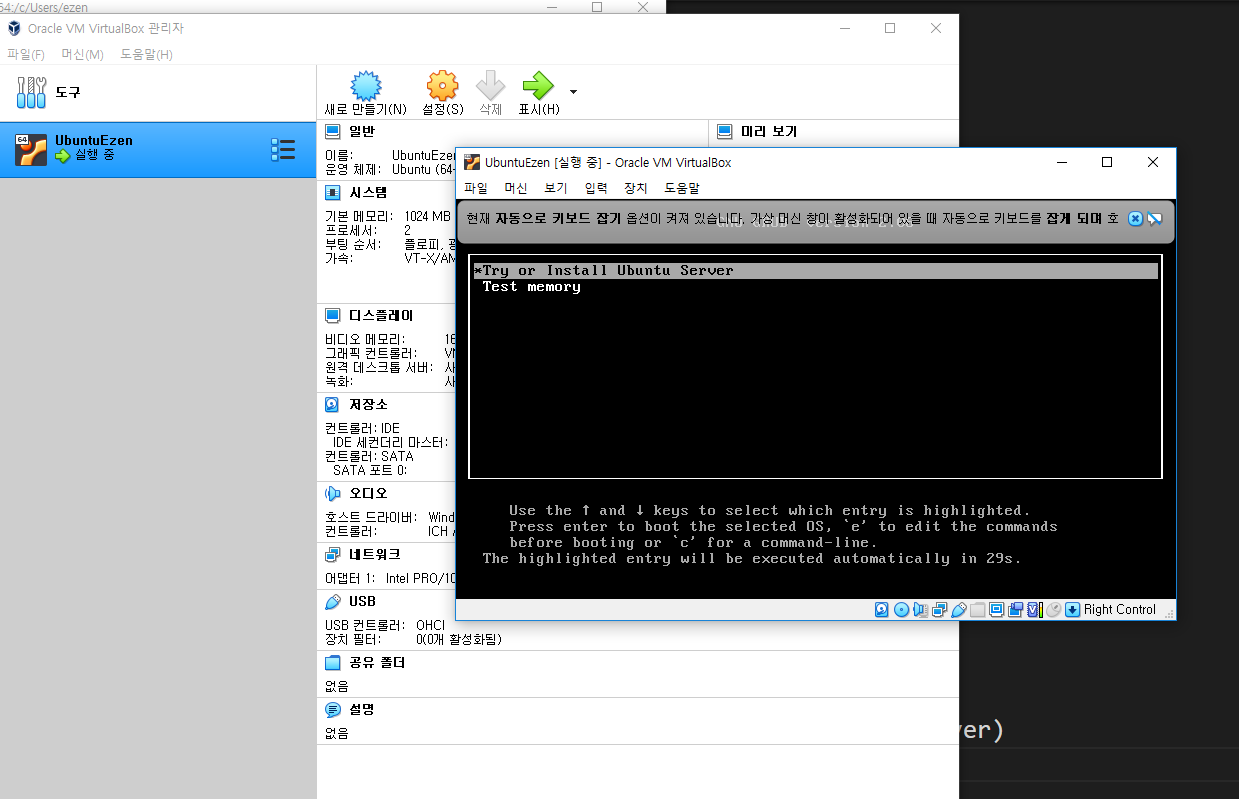Click the '호스트 드라이버' audio line
The height and width of the screenshot is (799, 1239).
[x=390, y=517]
